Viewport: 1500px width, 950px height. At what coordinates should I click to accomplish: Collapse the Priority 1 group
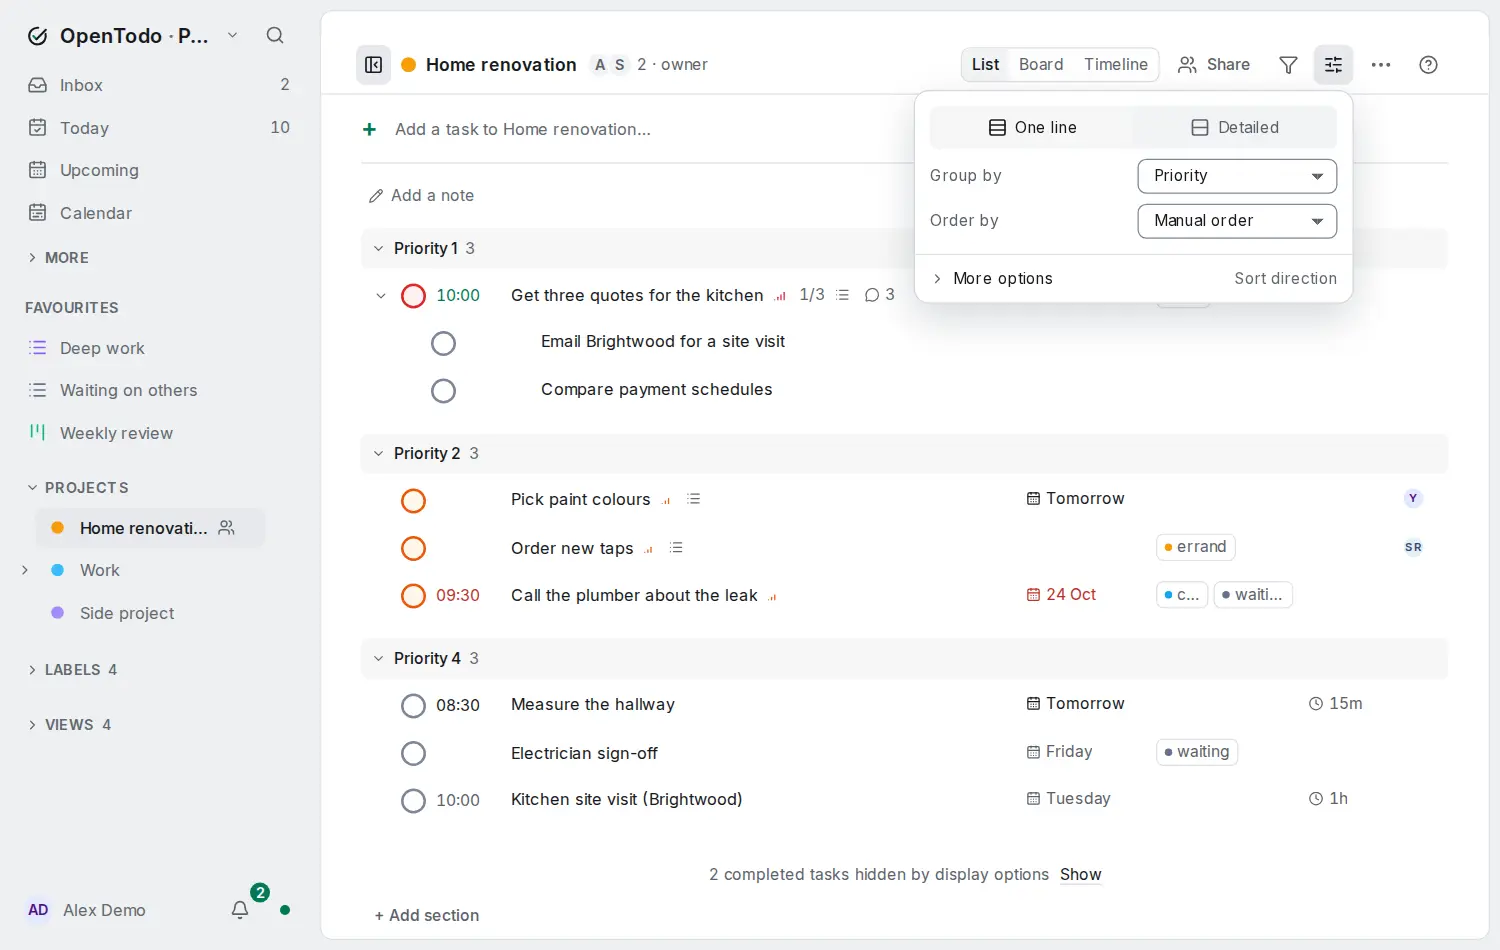tap(378, 248)
